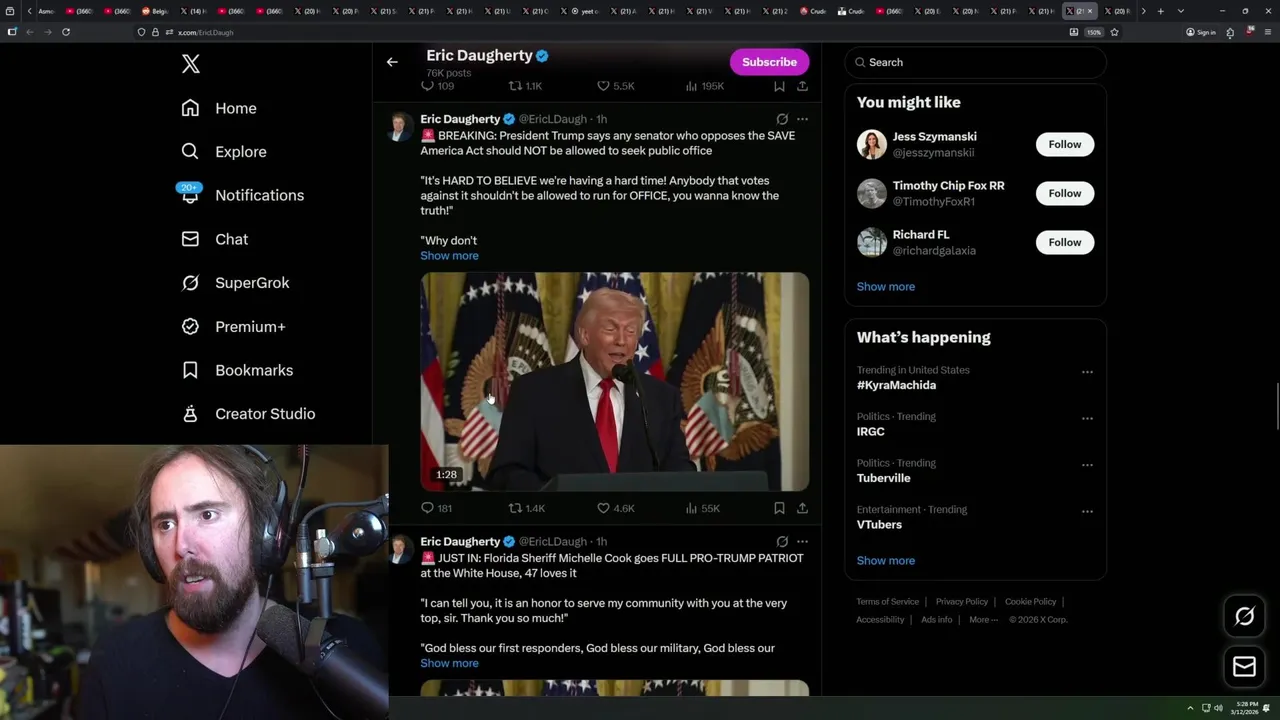
Task: Open Chat in the sidebar
Action: pos(214,239)
